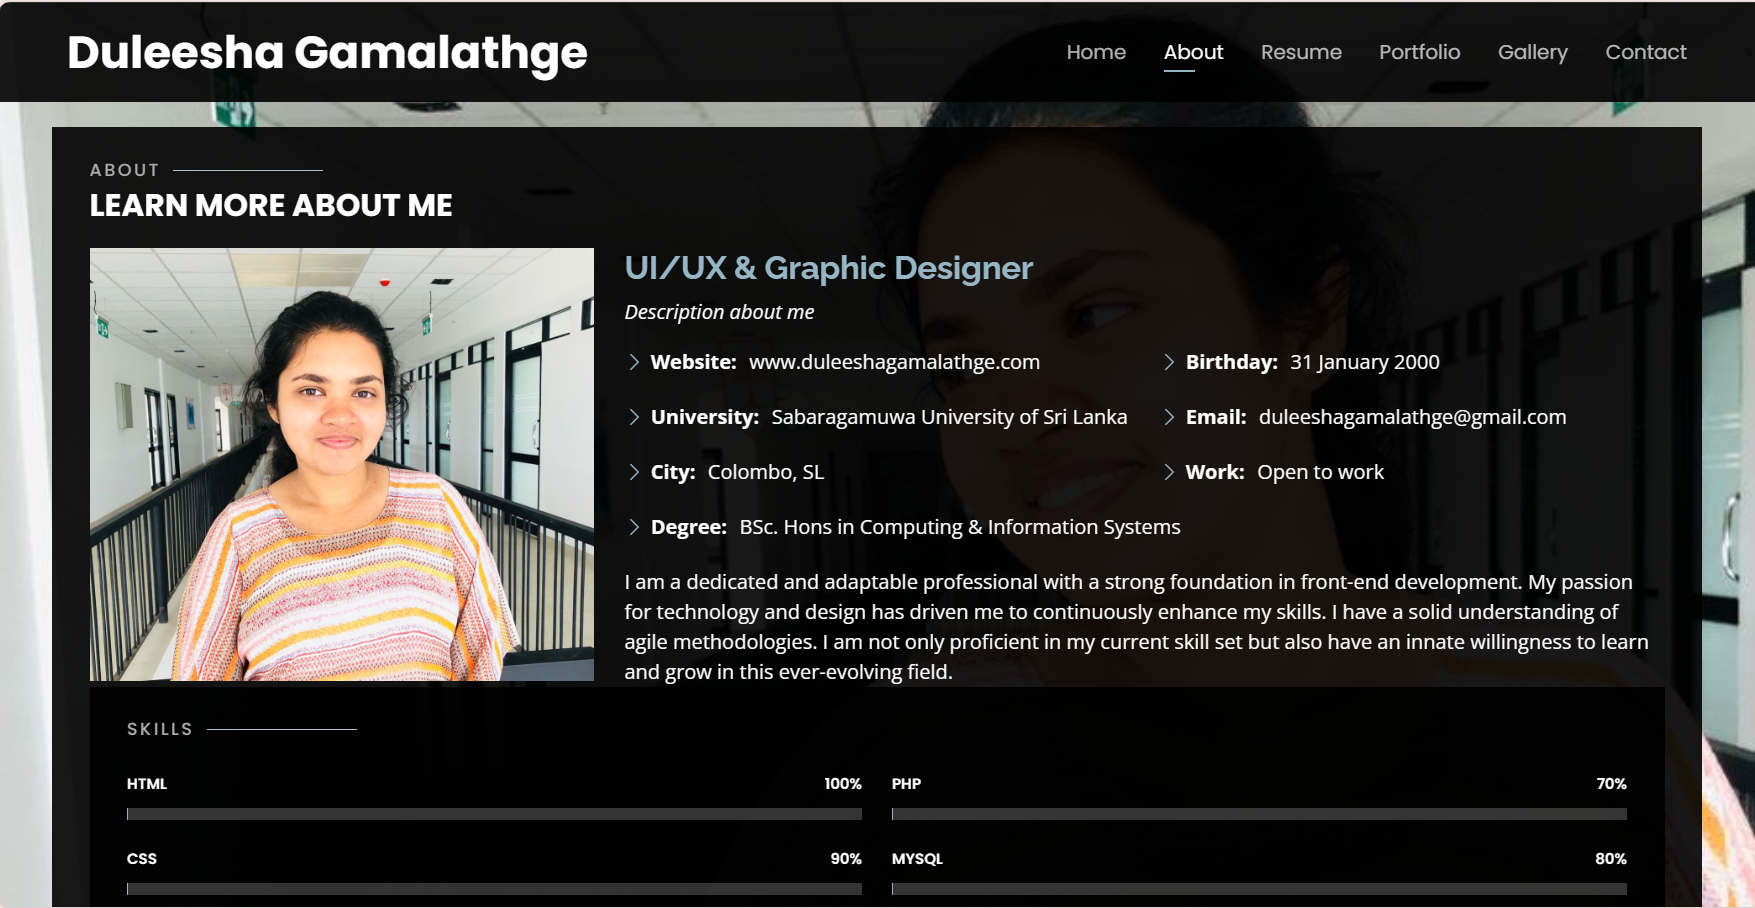Go to the Resume section

tap(1301, 52)
